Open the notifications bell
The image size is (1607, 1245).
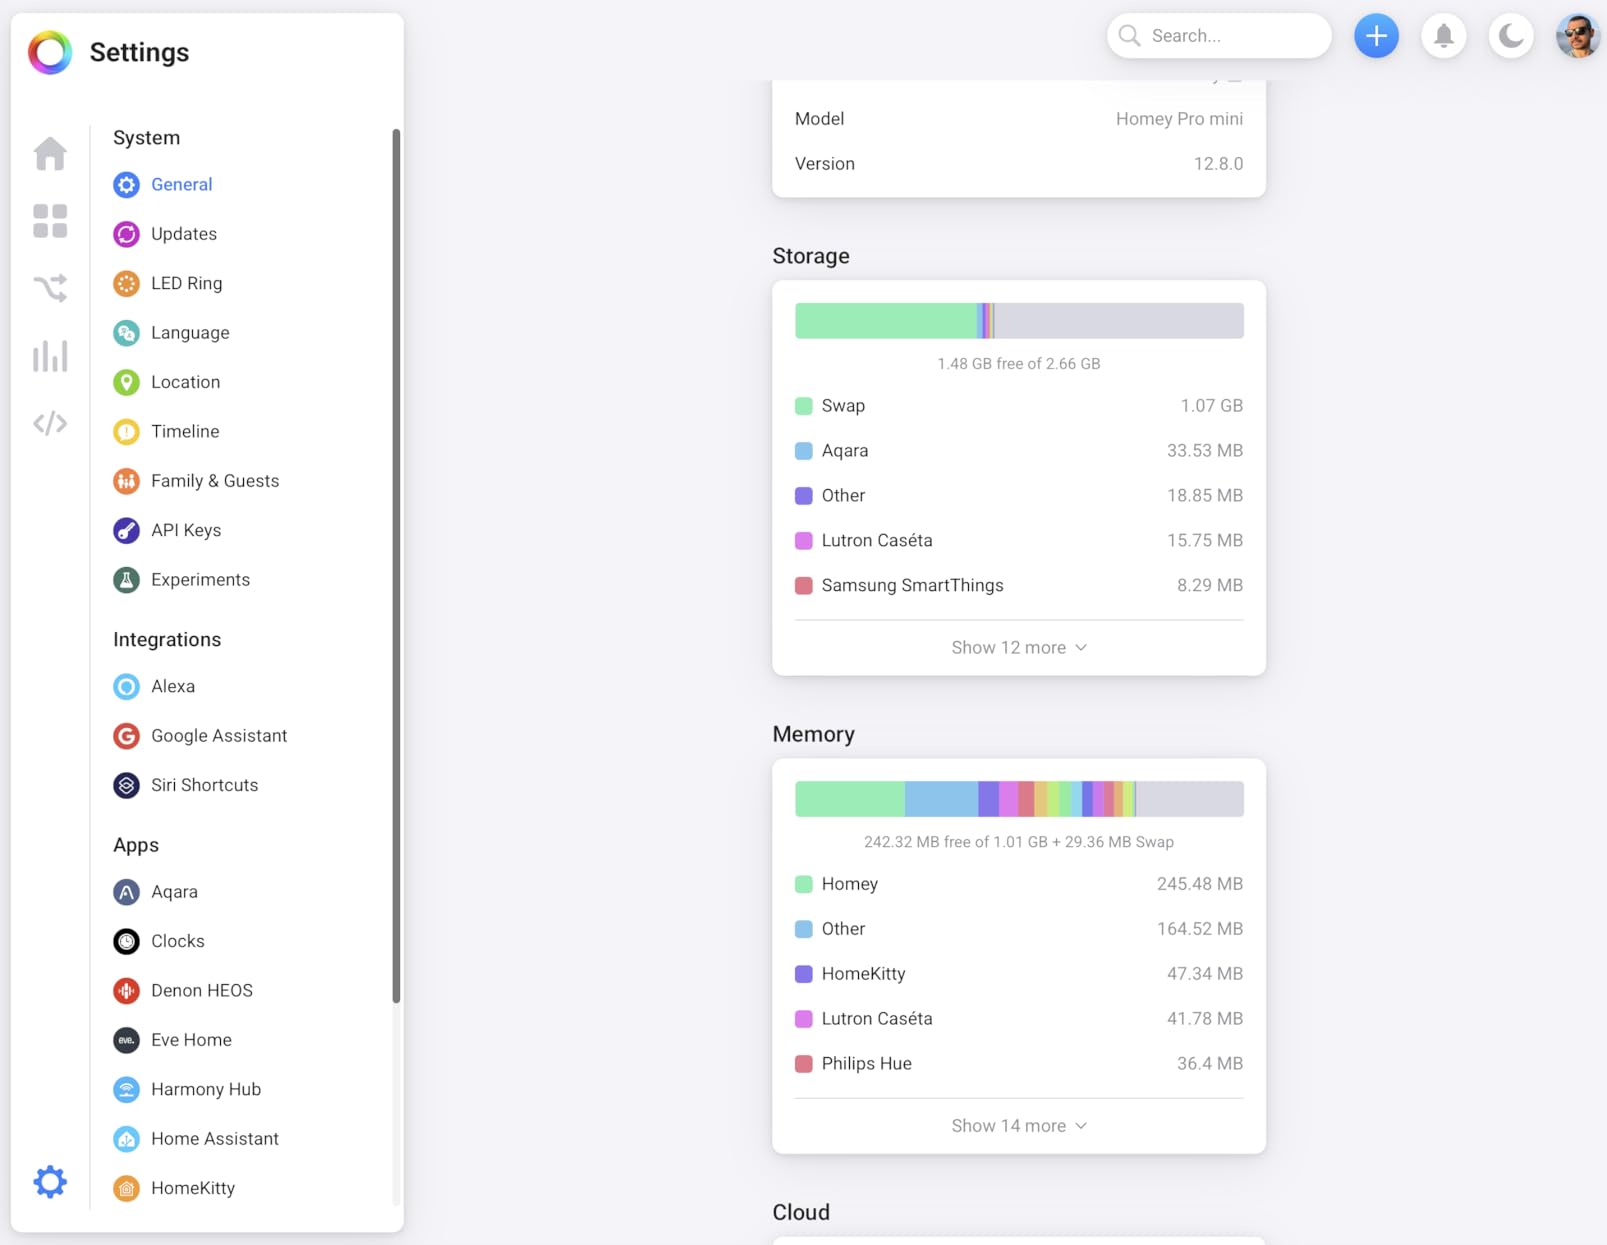coord(1444,36)
